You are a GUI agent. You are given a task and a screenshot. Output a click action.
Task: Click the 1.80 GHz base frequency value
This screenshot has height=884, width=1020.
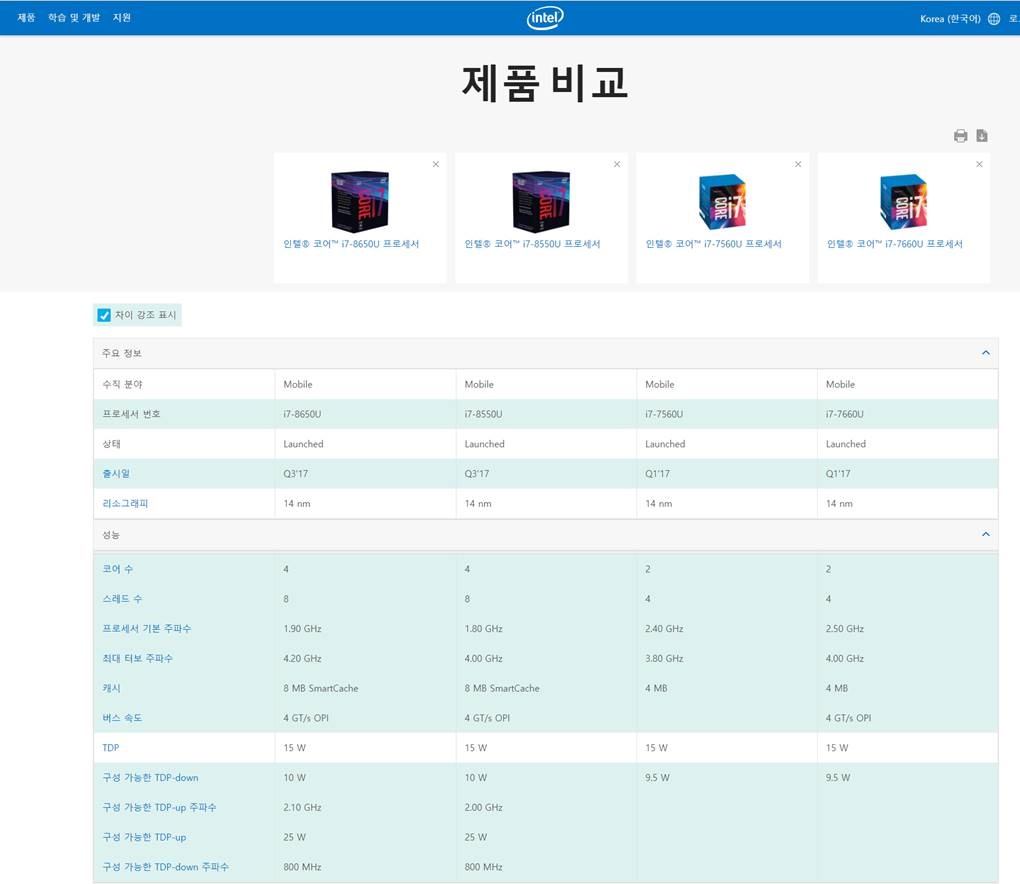pyautogui.click(x=483, y=628)
